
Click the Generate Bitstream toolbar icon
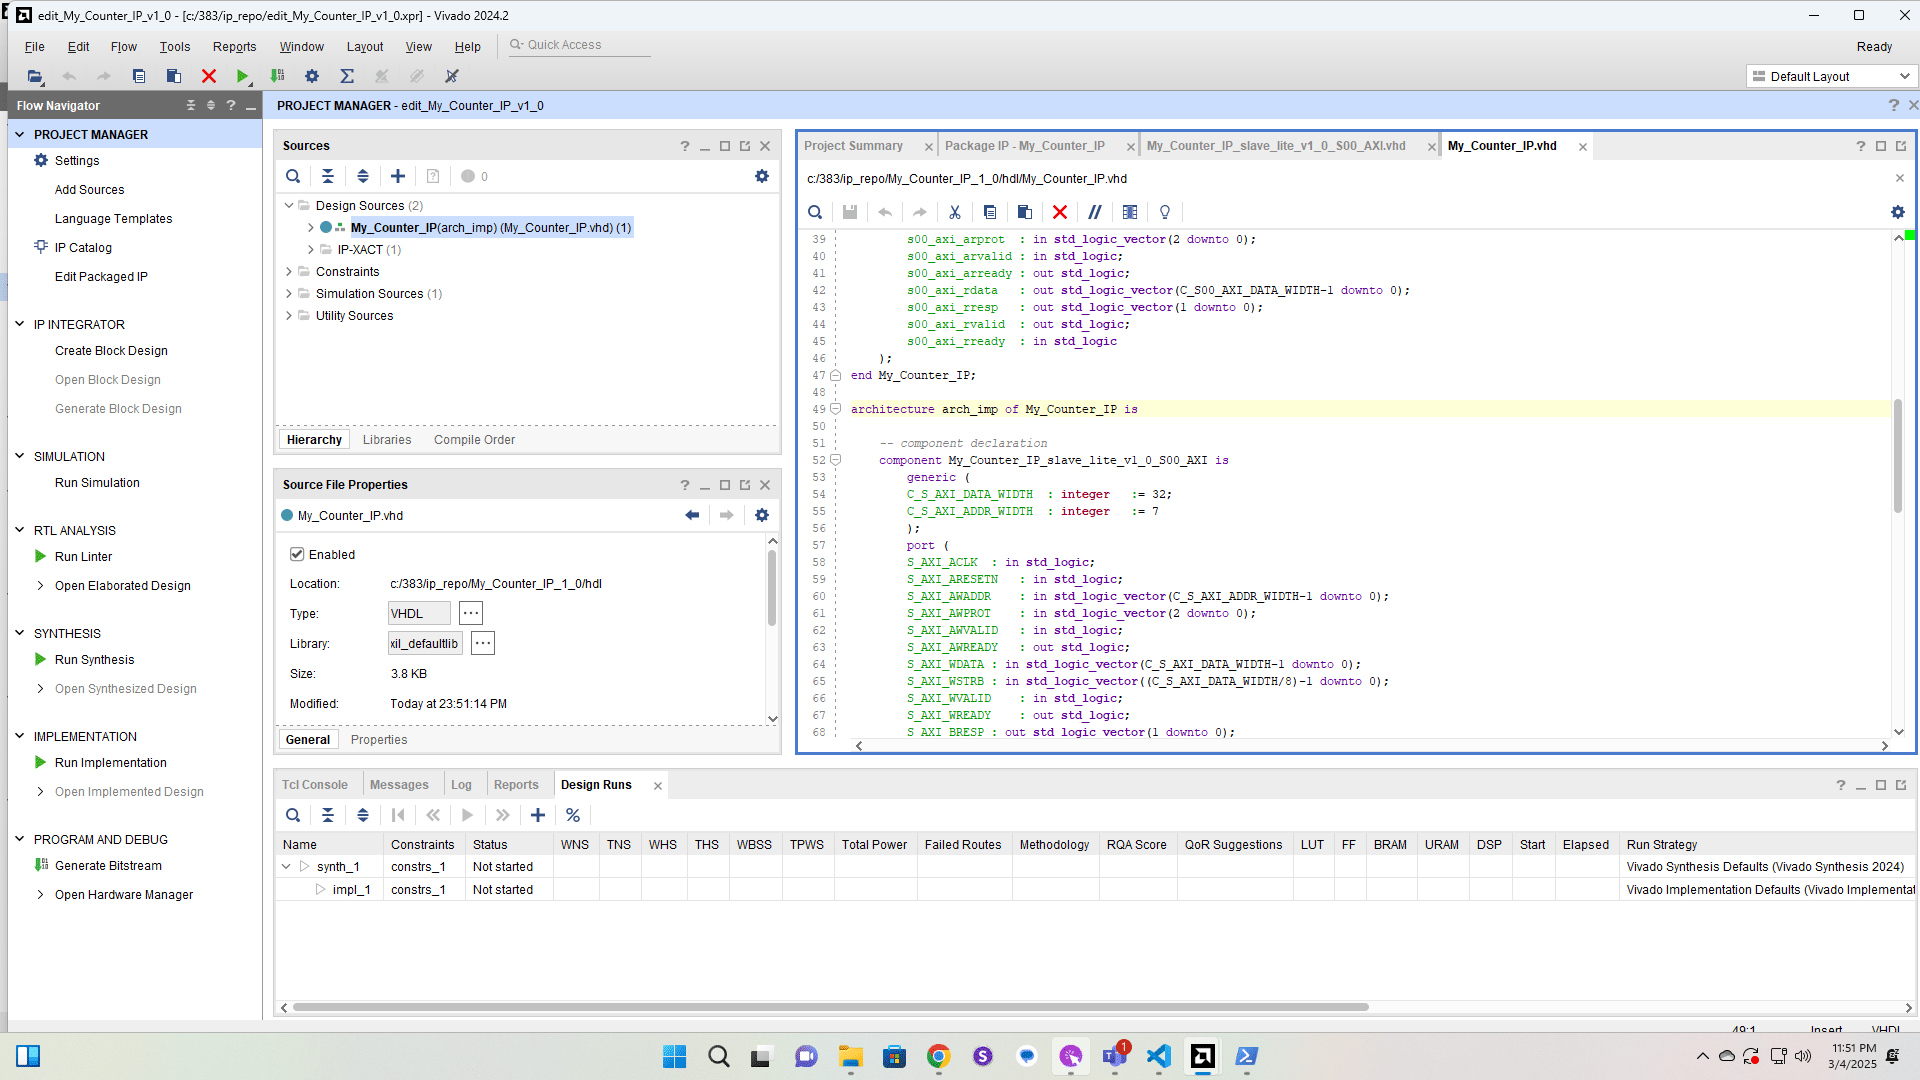pos(278,76)
